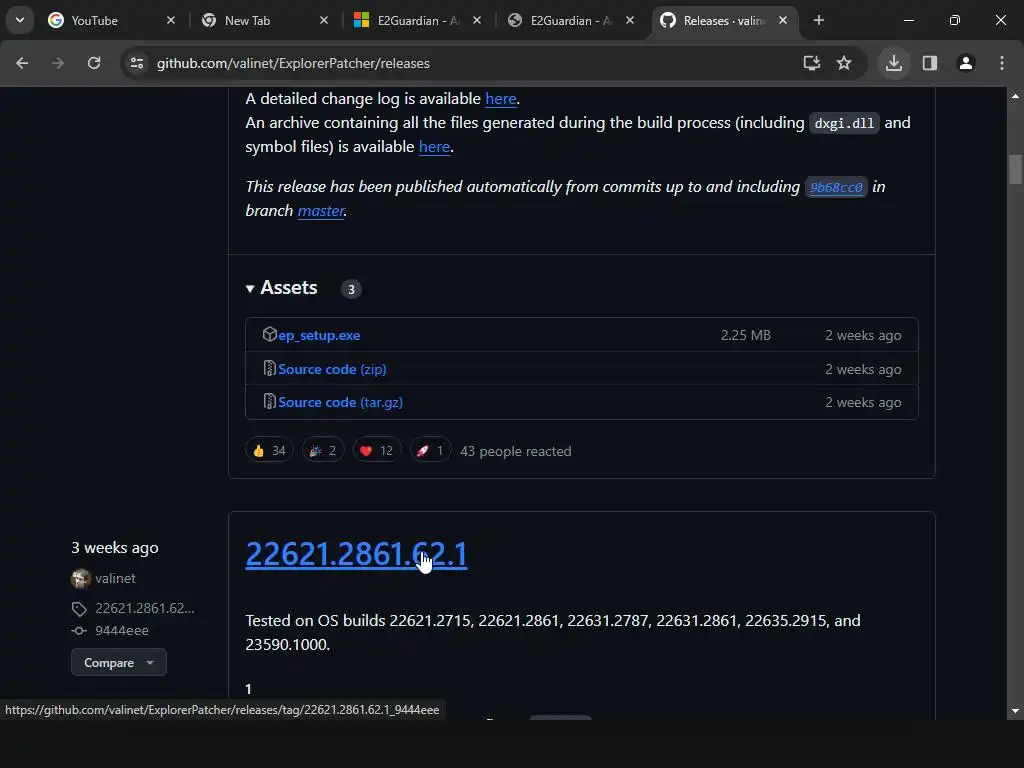Click the zip file icon beside Source code (zip)

269,368
